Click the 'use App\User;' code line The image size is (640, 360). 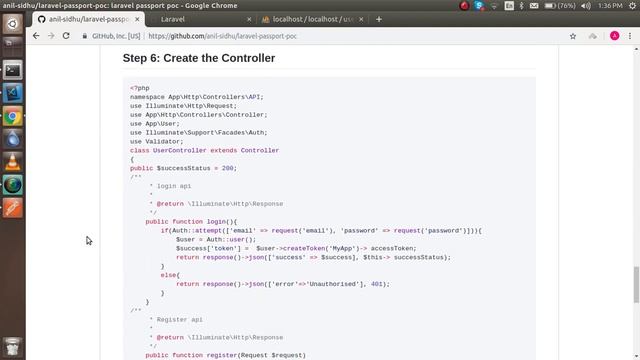[155, 124]
